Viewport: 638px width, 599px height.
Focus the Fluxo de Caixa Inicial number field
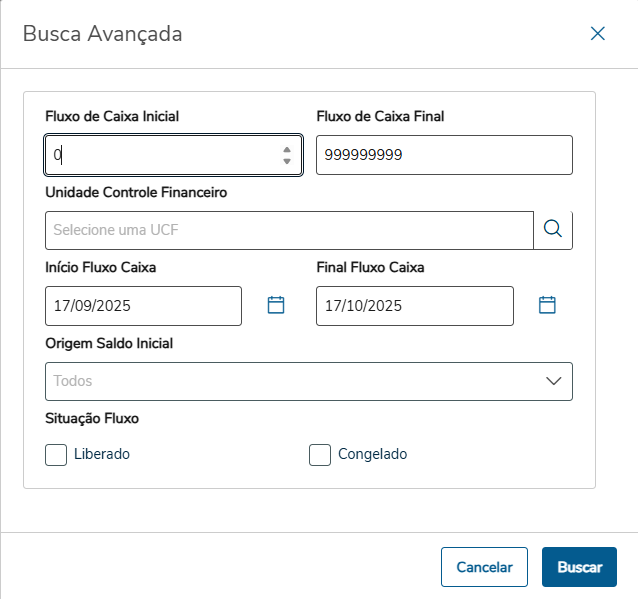[160, 155]
